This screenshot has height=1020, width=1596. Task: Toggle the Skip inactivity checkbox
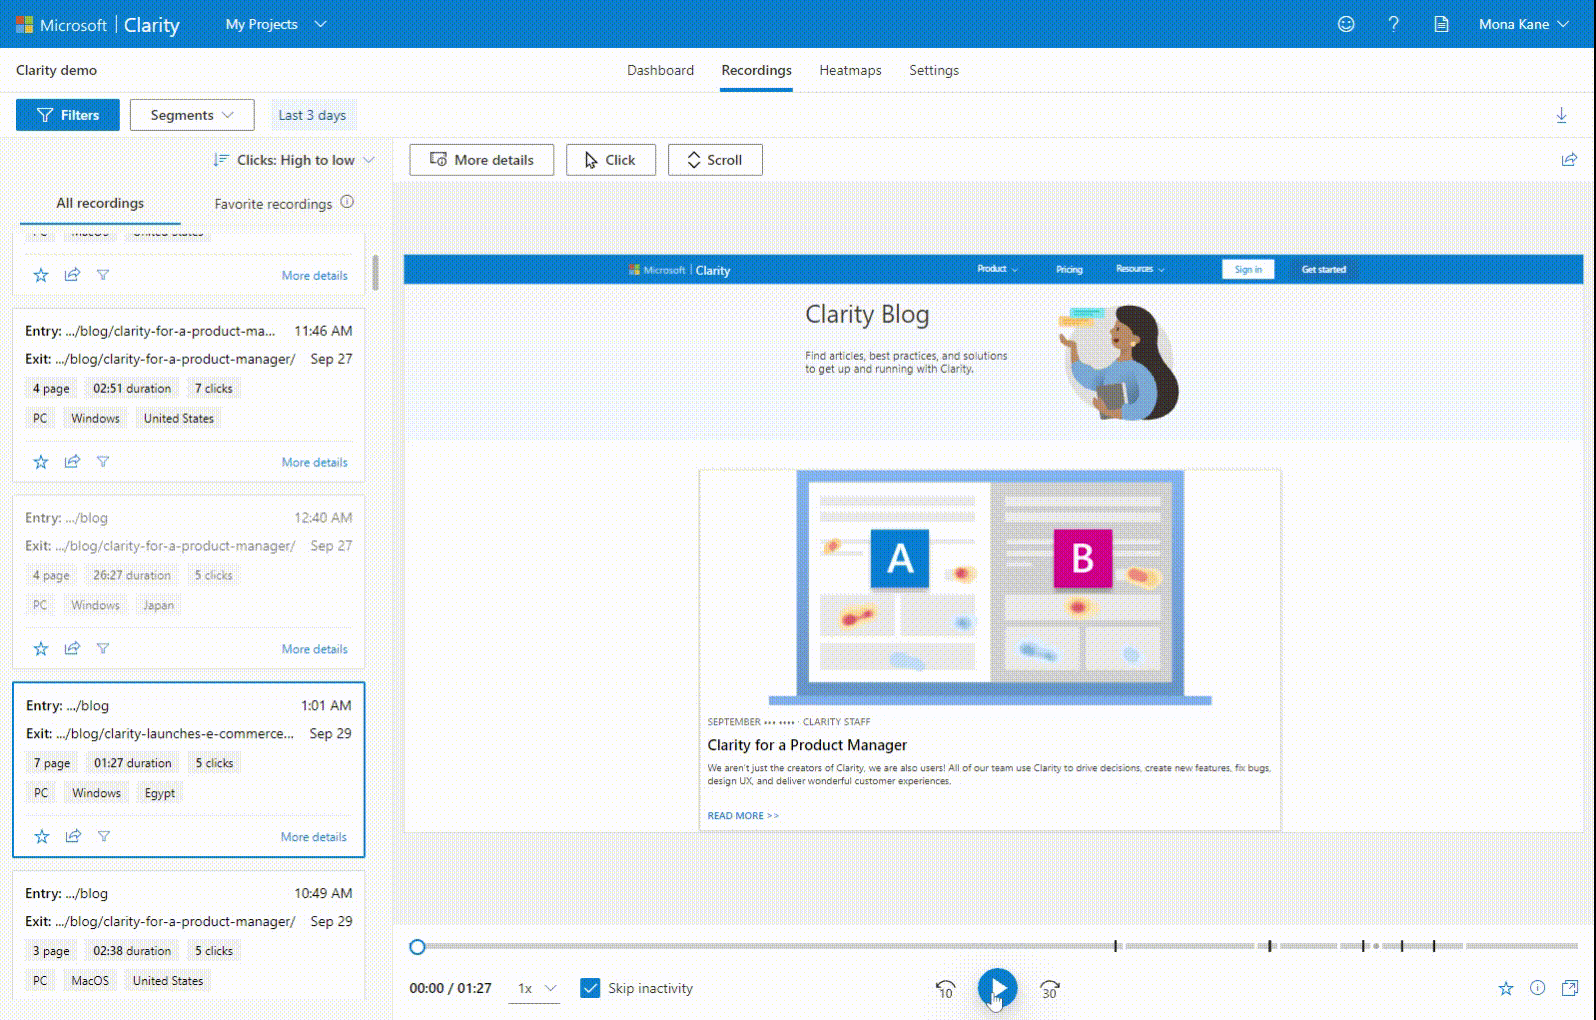coord(590,988)
